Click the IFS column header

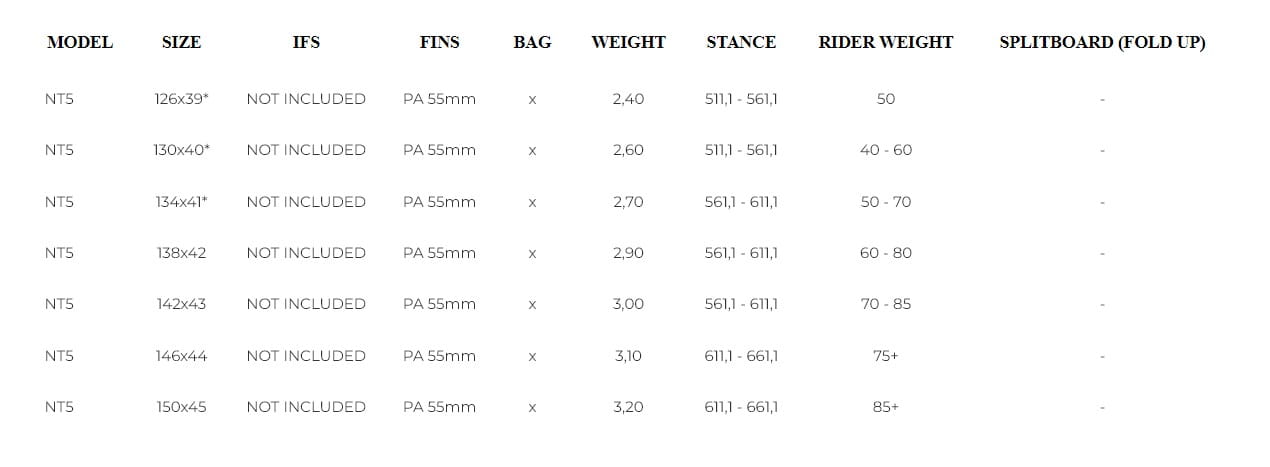pyautogui.click(x=306, y=42)
